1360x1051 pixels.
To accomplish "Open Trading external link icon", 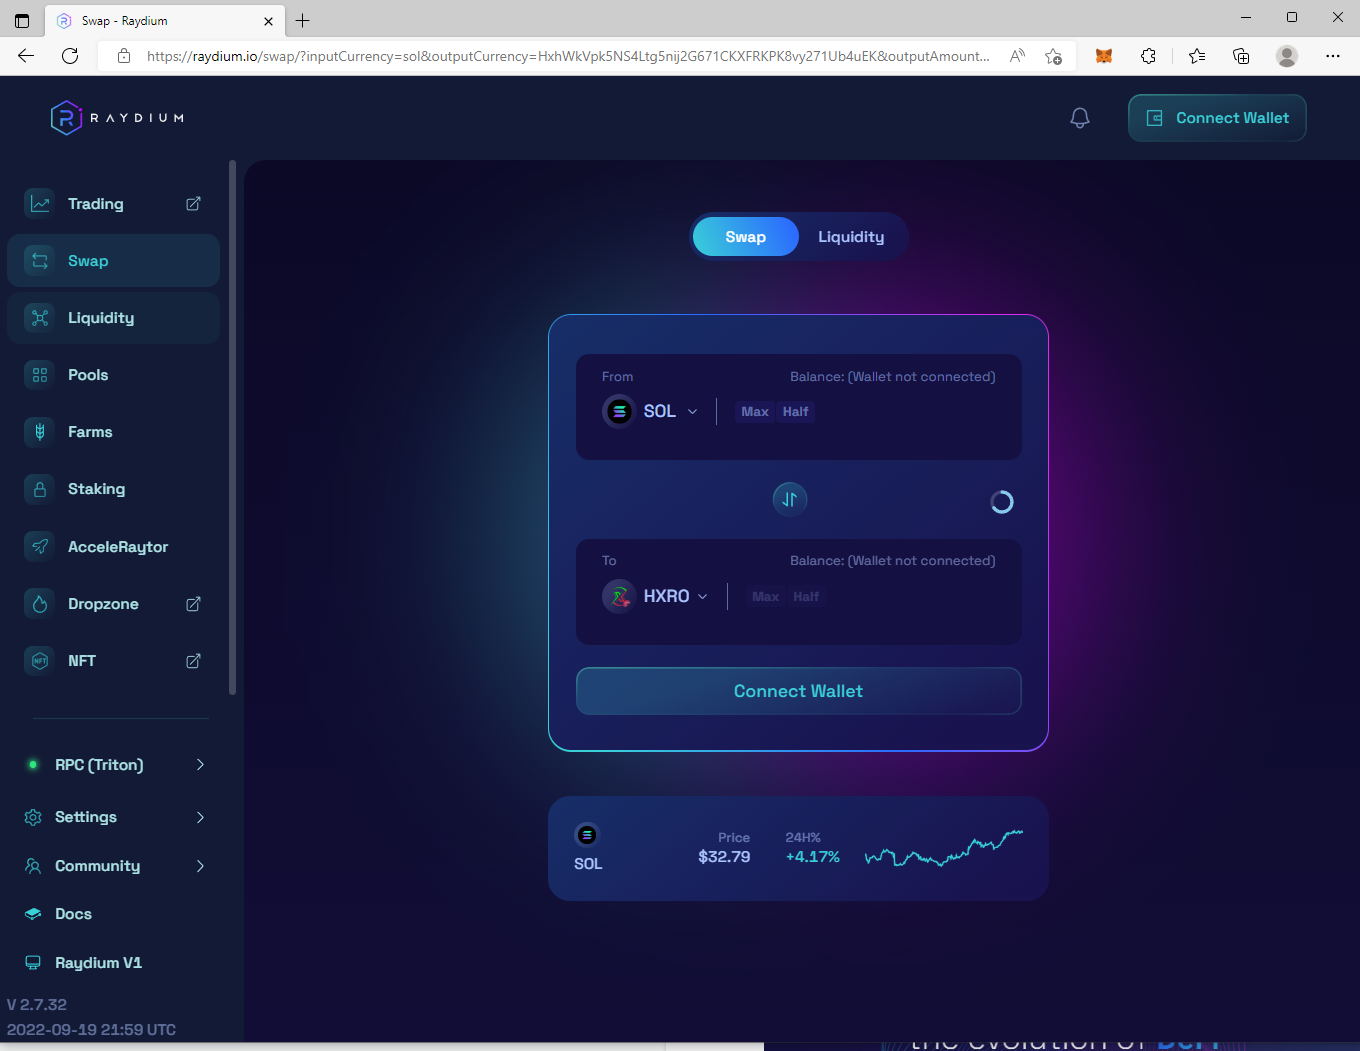I will [194, 204].
